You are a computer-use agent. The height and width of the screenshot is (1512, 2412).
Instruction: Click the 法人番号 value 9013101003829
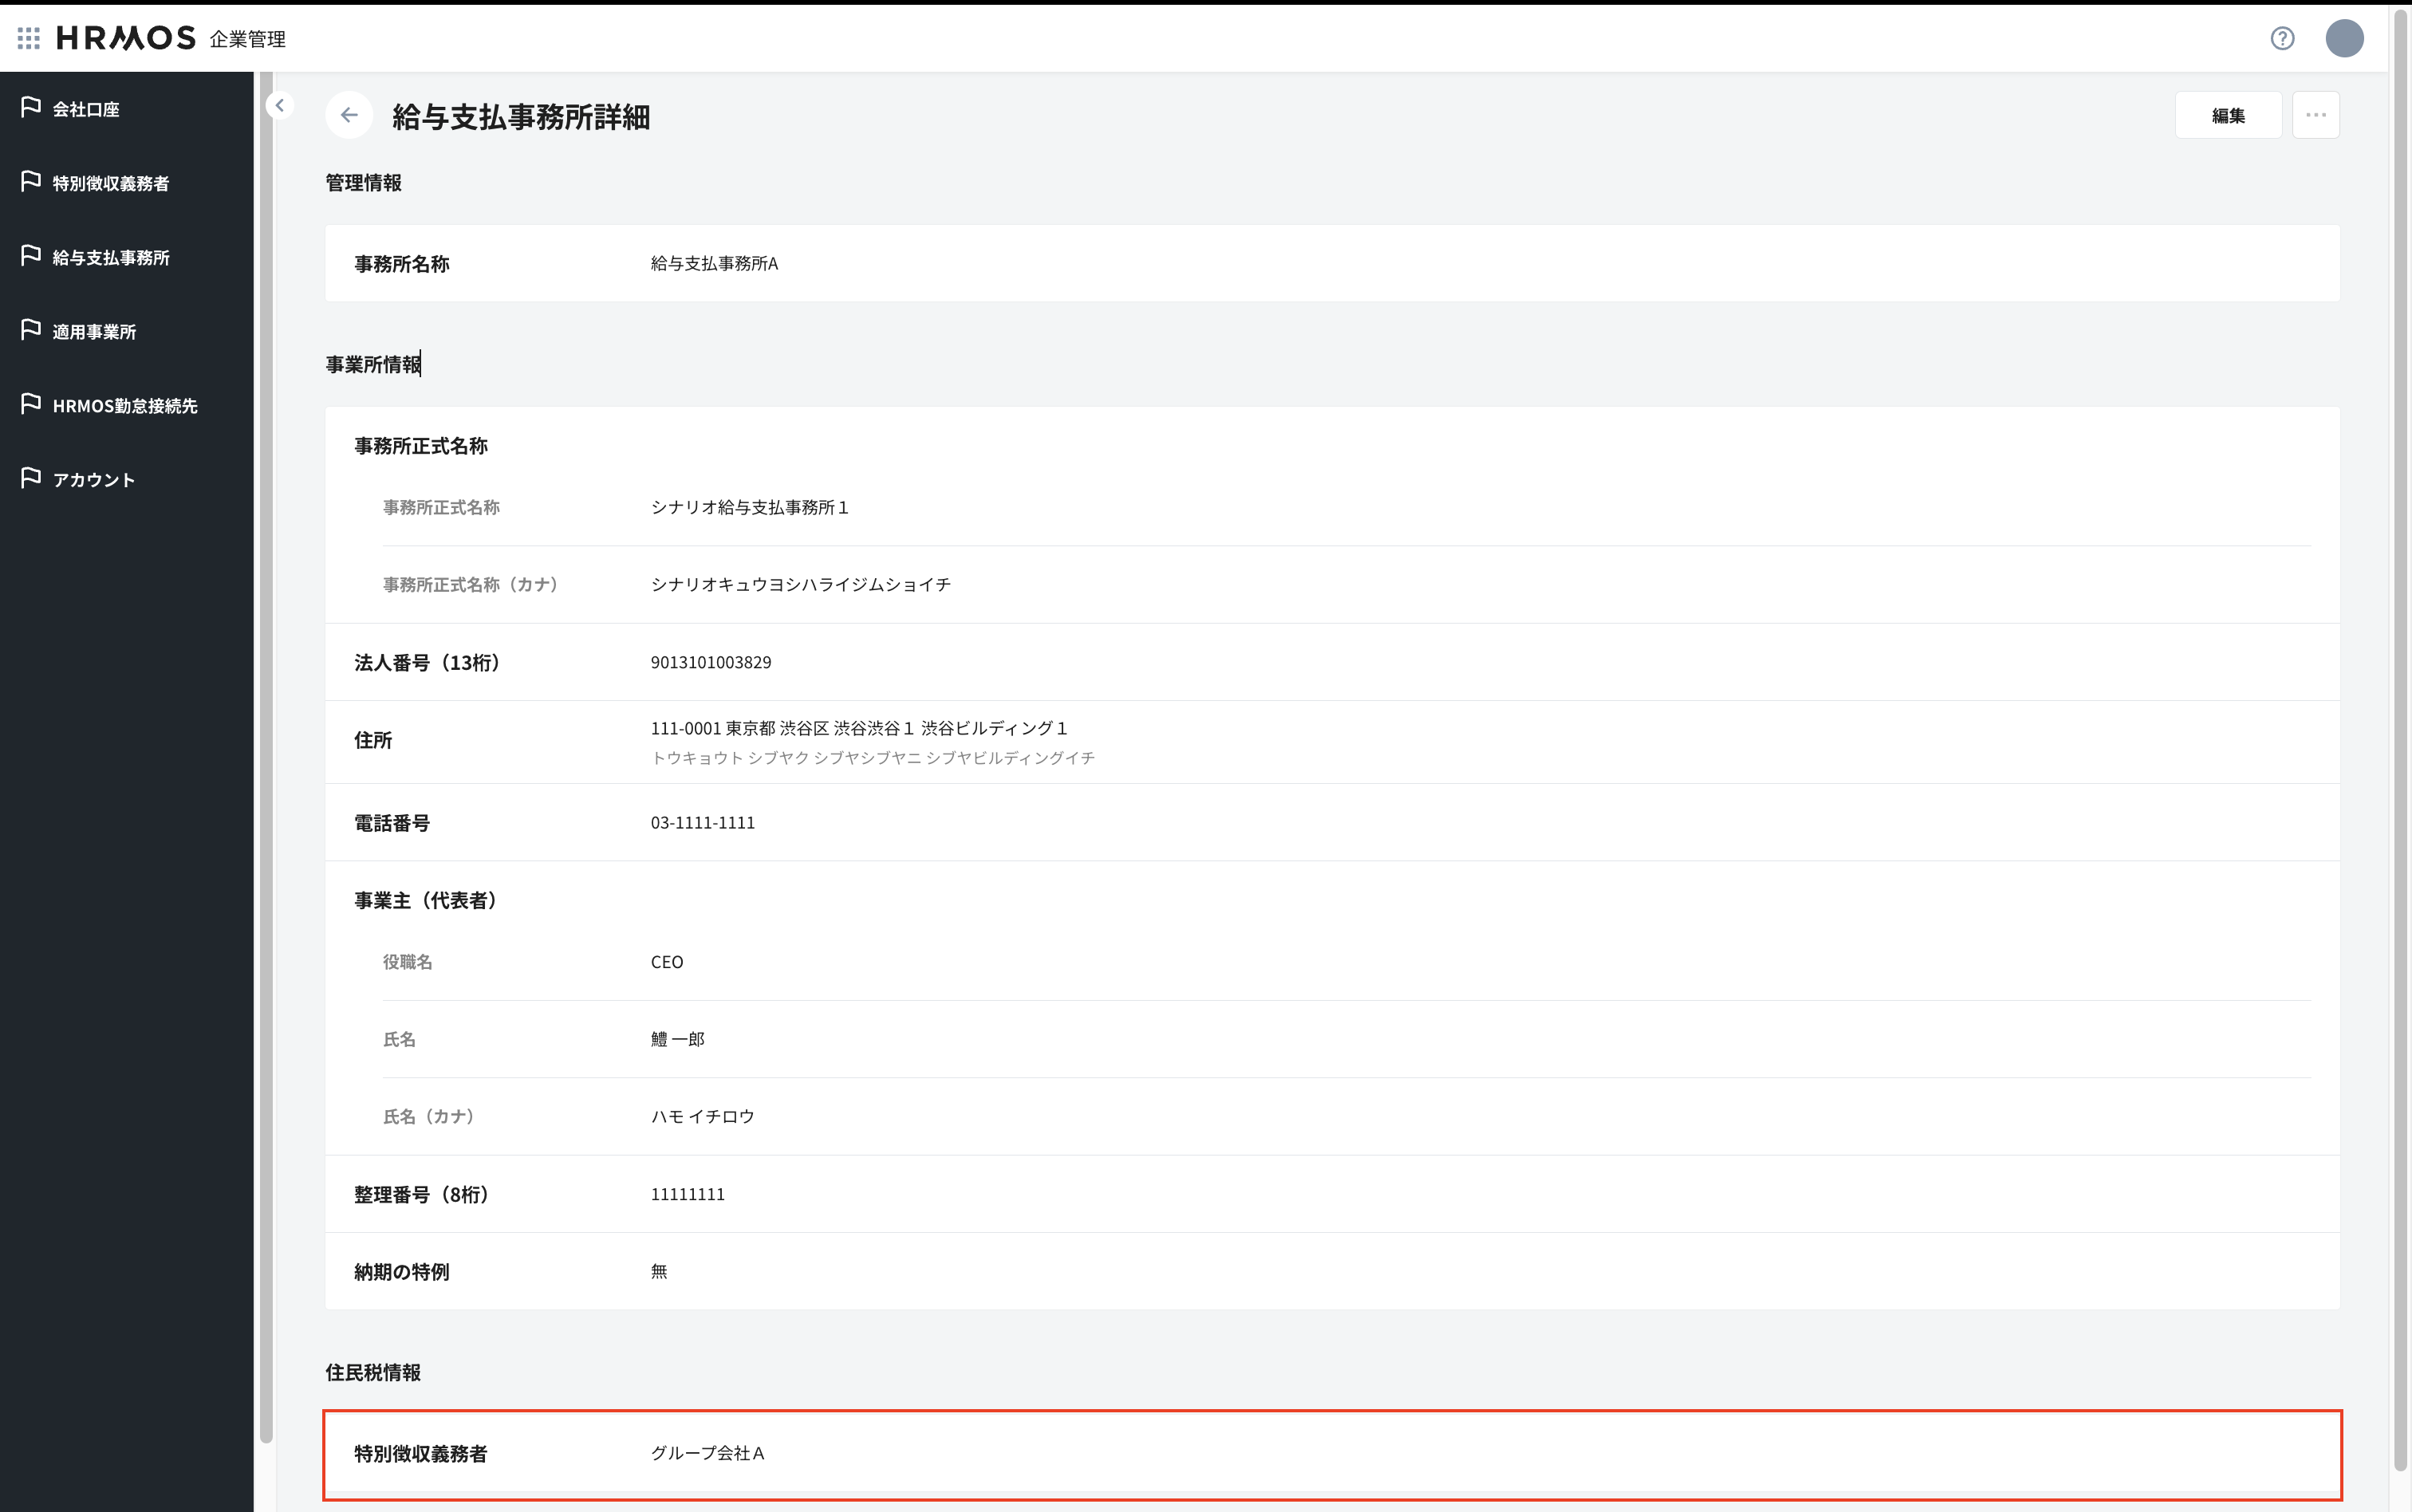pyautogui.click(x=710, y=662)
